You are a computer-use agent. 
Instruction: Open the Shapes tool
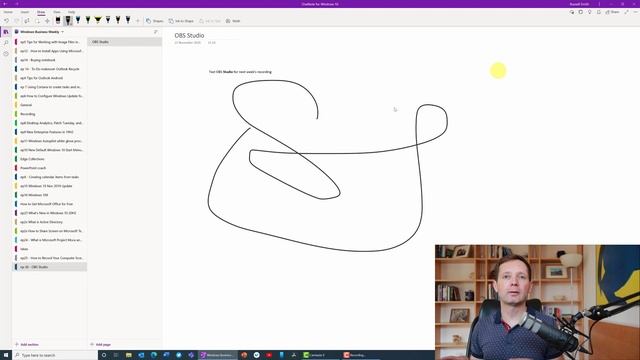[155, 21]
